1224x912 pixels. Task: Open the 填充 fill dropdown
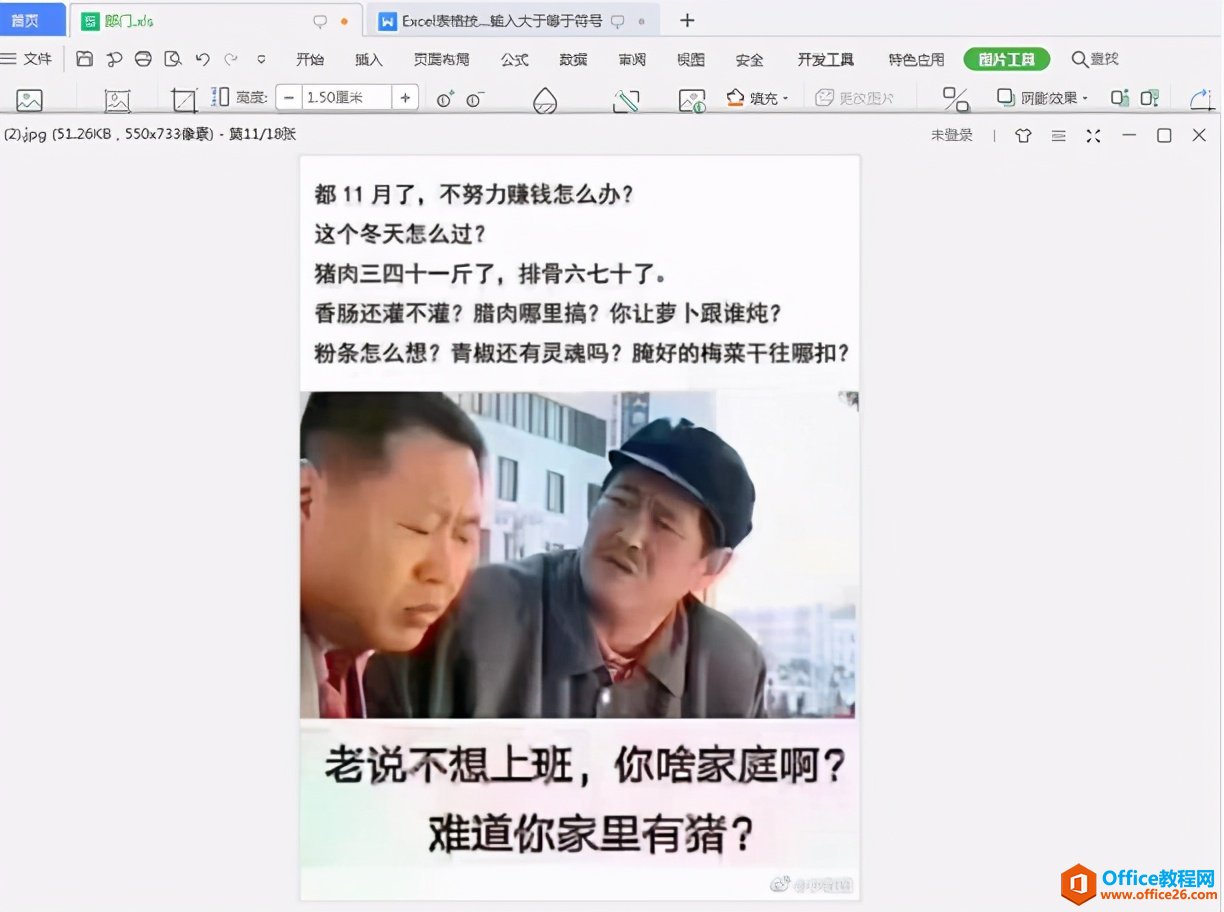[x=758, y=98]
